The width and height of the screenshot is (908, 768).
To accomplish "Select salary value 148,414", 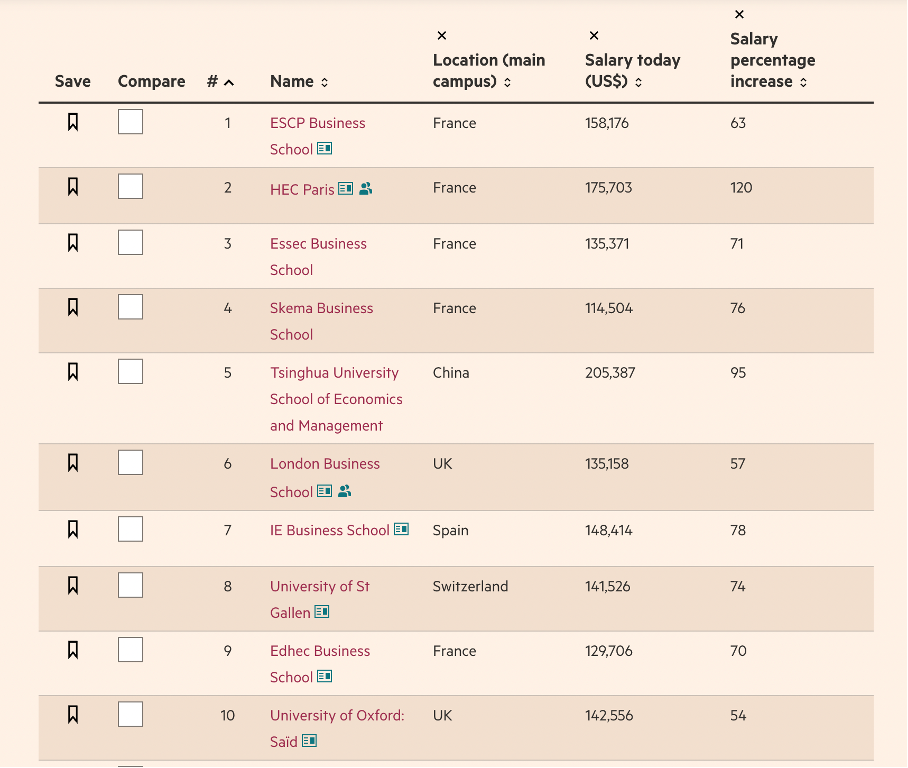I will [x=609, y=530].
